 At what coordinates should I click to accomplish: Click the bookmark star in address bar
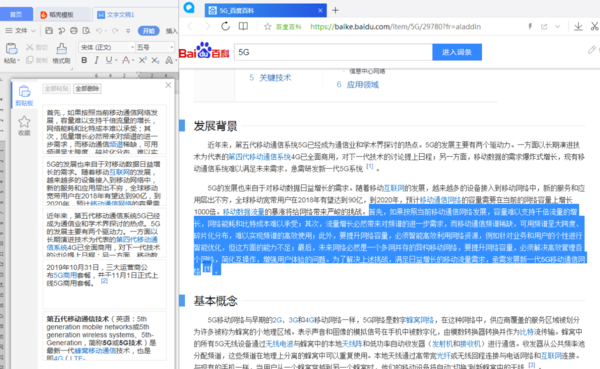268,27
